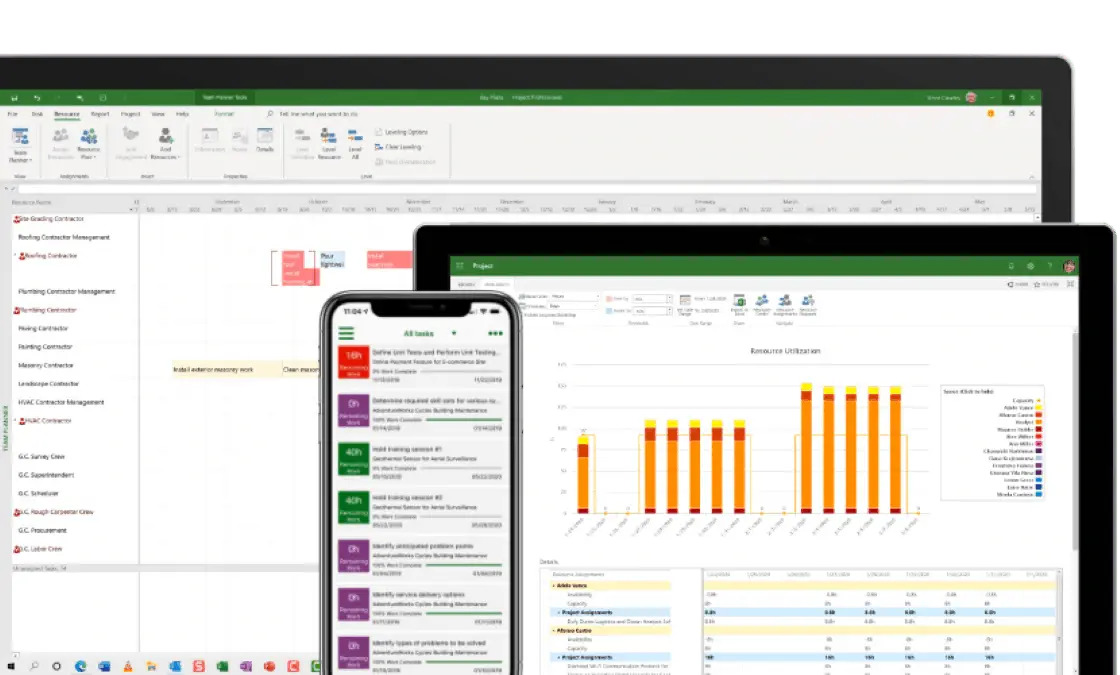The image size is (1120, 675).
Task: Click Clear Leveling
Action: click(398, 147)
